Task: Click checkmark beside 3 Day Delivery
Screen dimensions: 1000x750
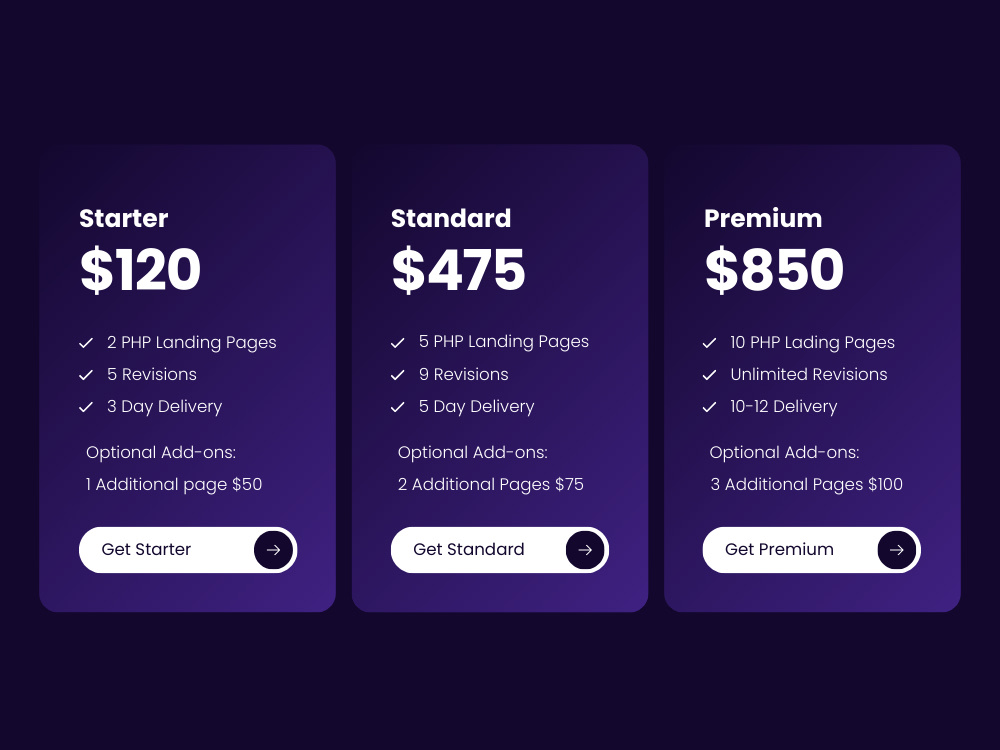Action: 86,407
